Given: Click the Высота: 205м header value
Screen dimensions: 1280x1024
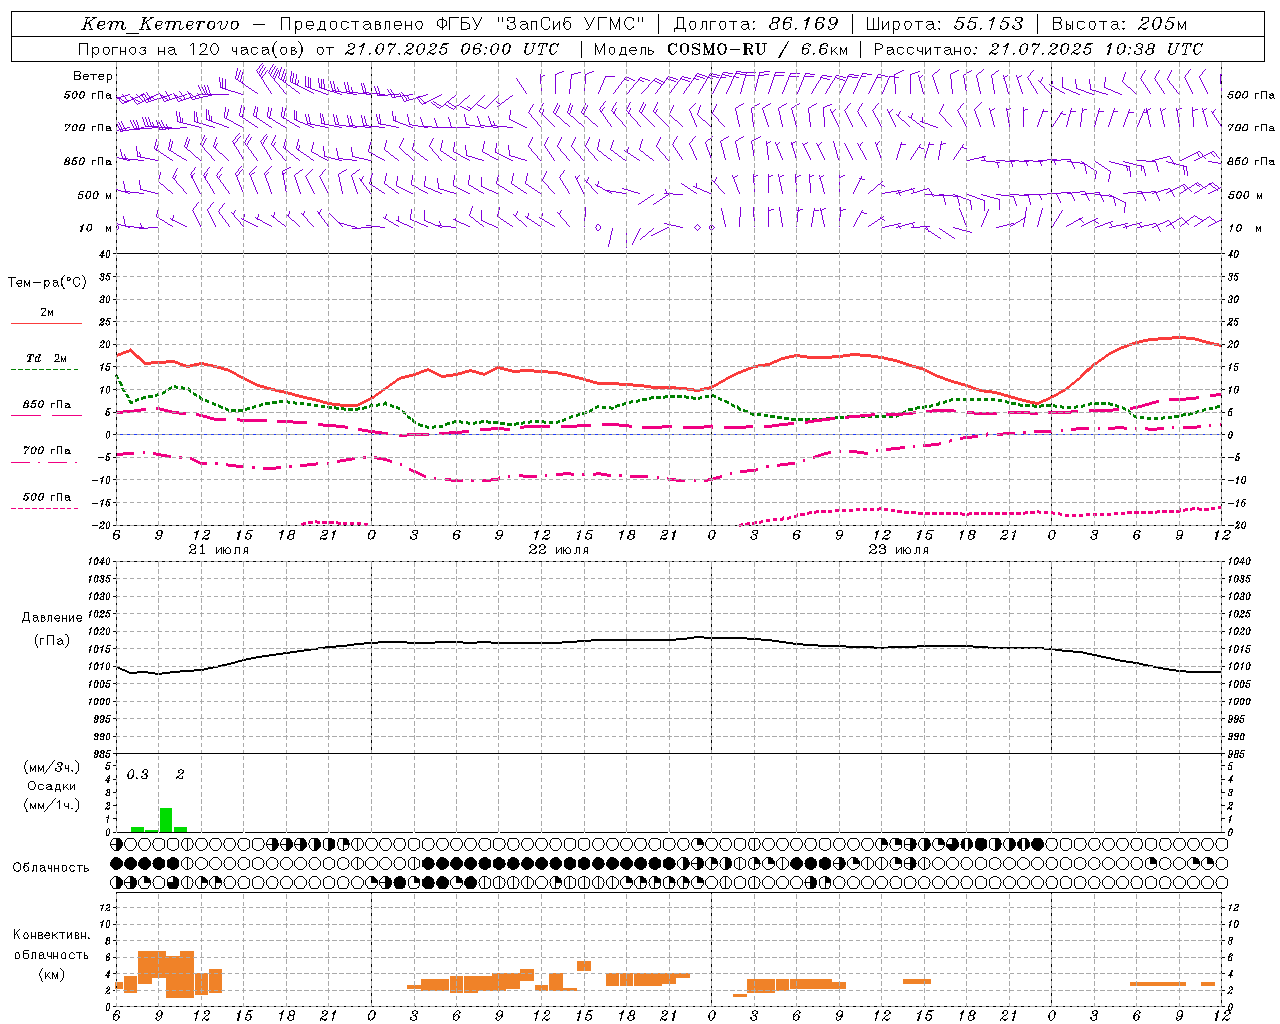Looking at the screenshot, I should tap(1119, 24).
